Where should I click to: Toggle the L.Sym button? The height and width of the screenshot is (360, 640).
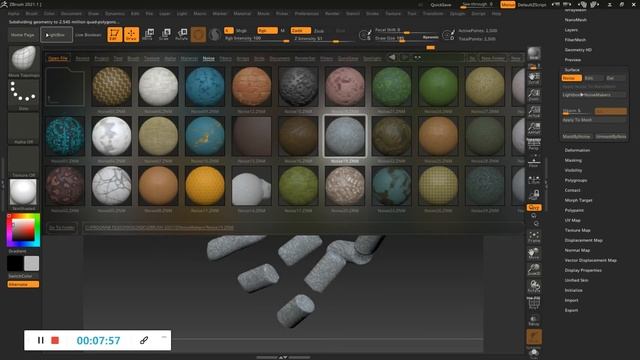coord(533,180)
